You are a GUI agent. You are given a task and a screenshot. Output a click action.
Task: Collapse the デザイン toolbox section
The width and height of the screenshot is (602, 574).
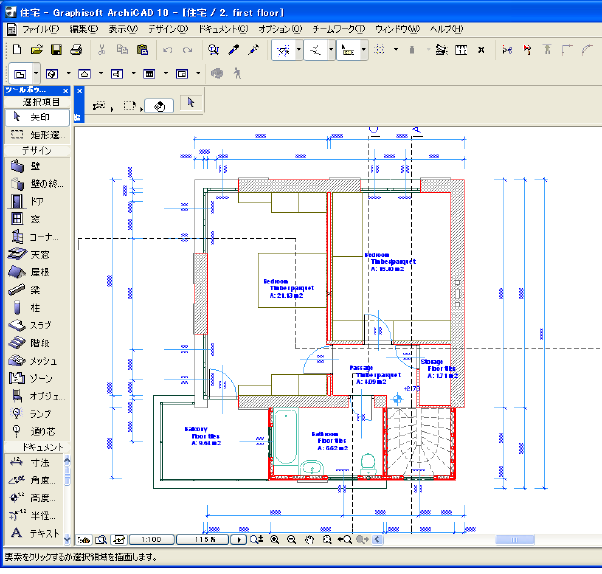36,150
